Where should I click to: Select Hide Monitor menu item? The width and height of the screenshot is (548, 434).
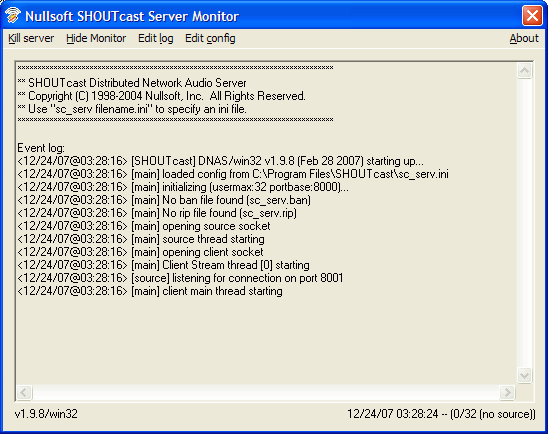pyautogui.click(x=96, y=38)
